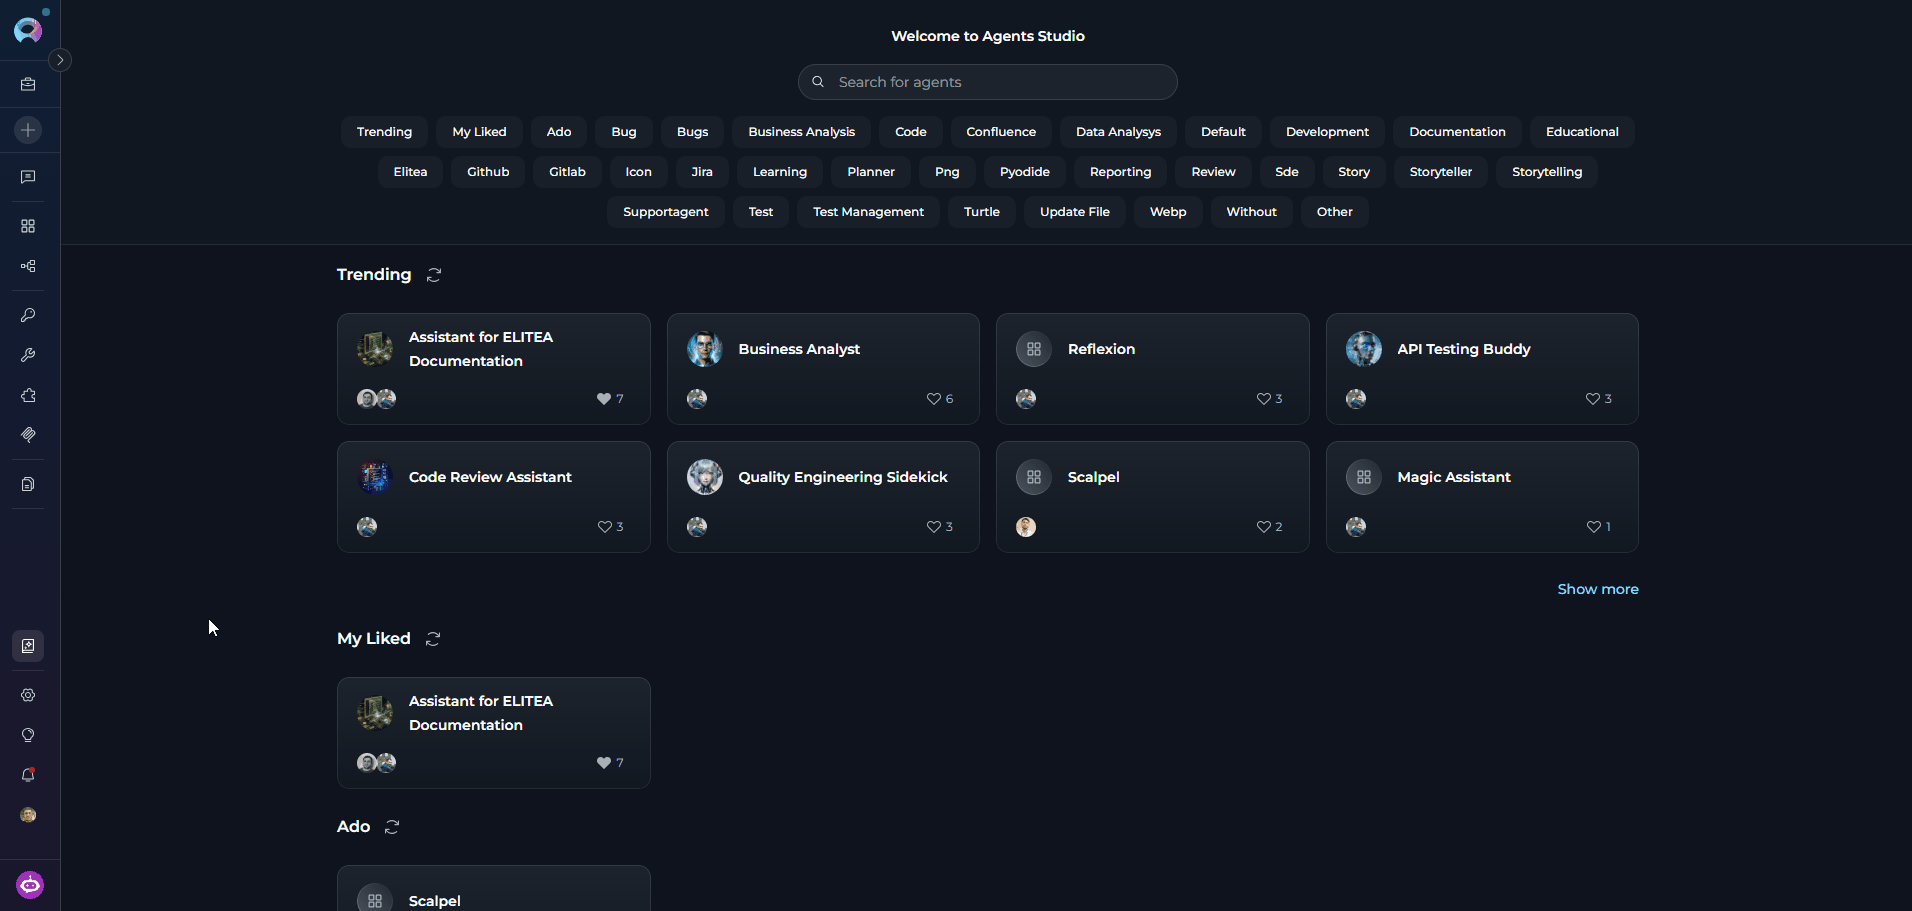Select the My Liked category tag

coord(479,132)
